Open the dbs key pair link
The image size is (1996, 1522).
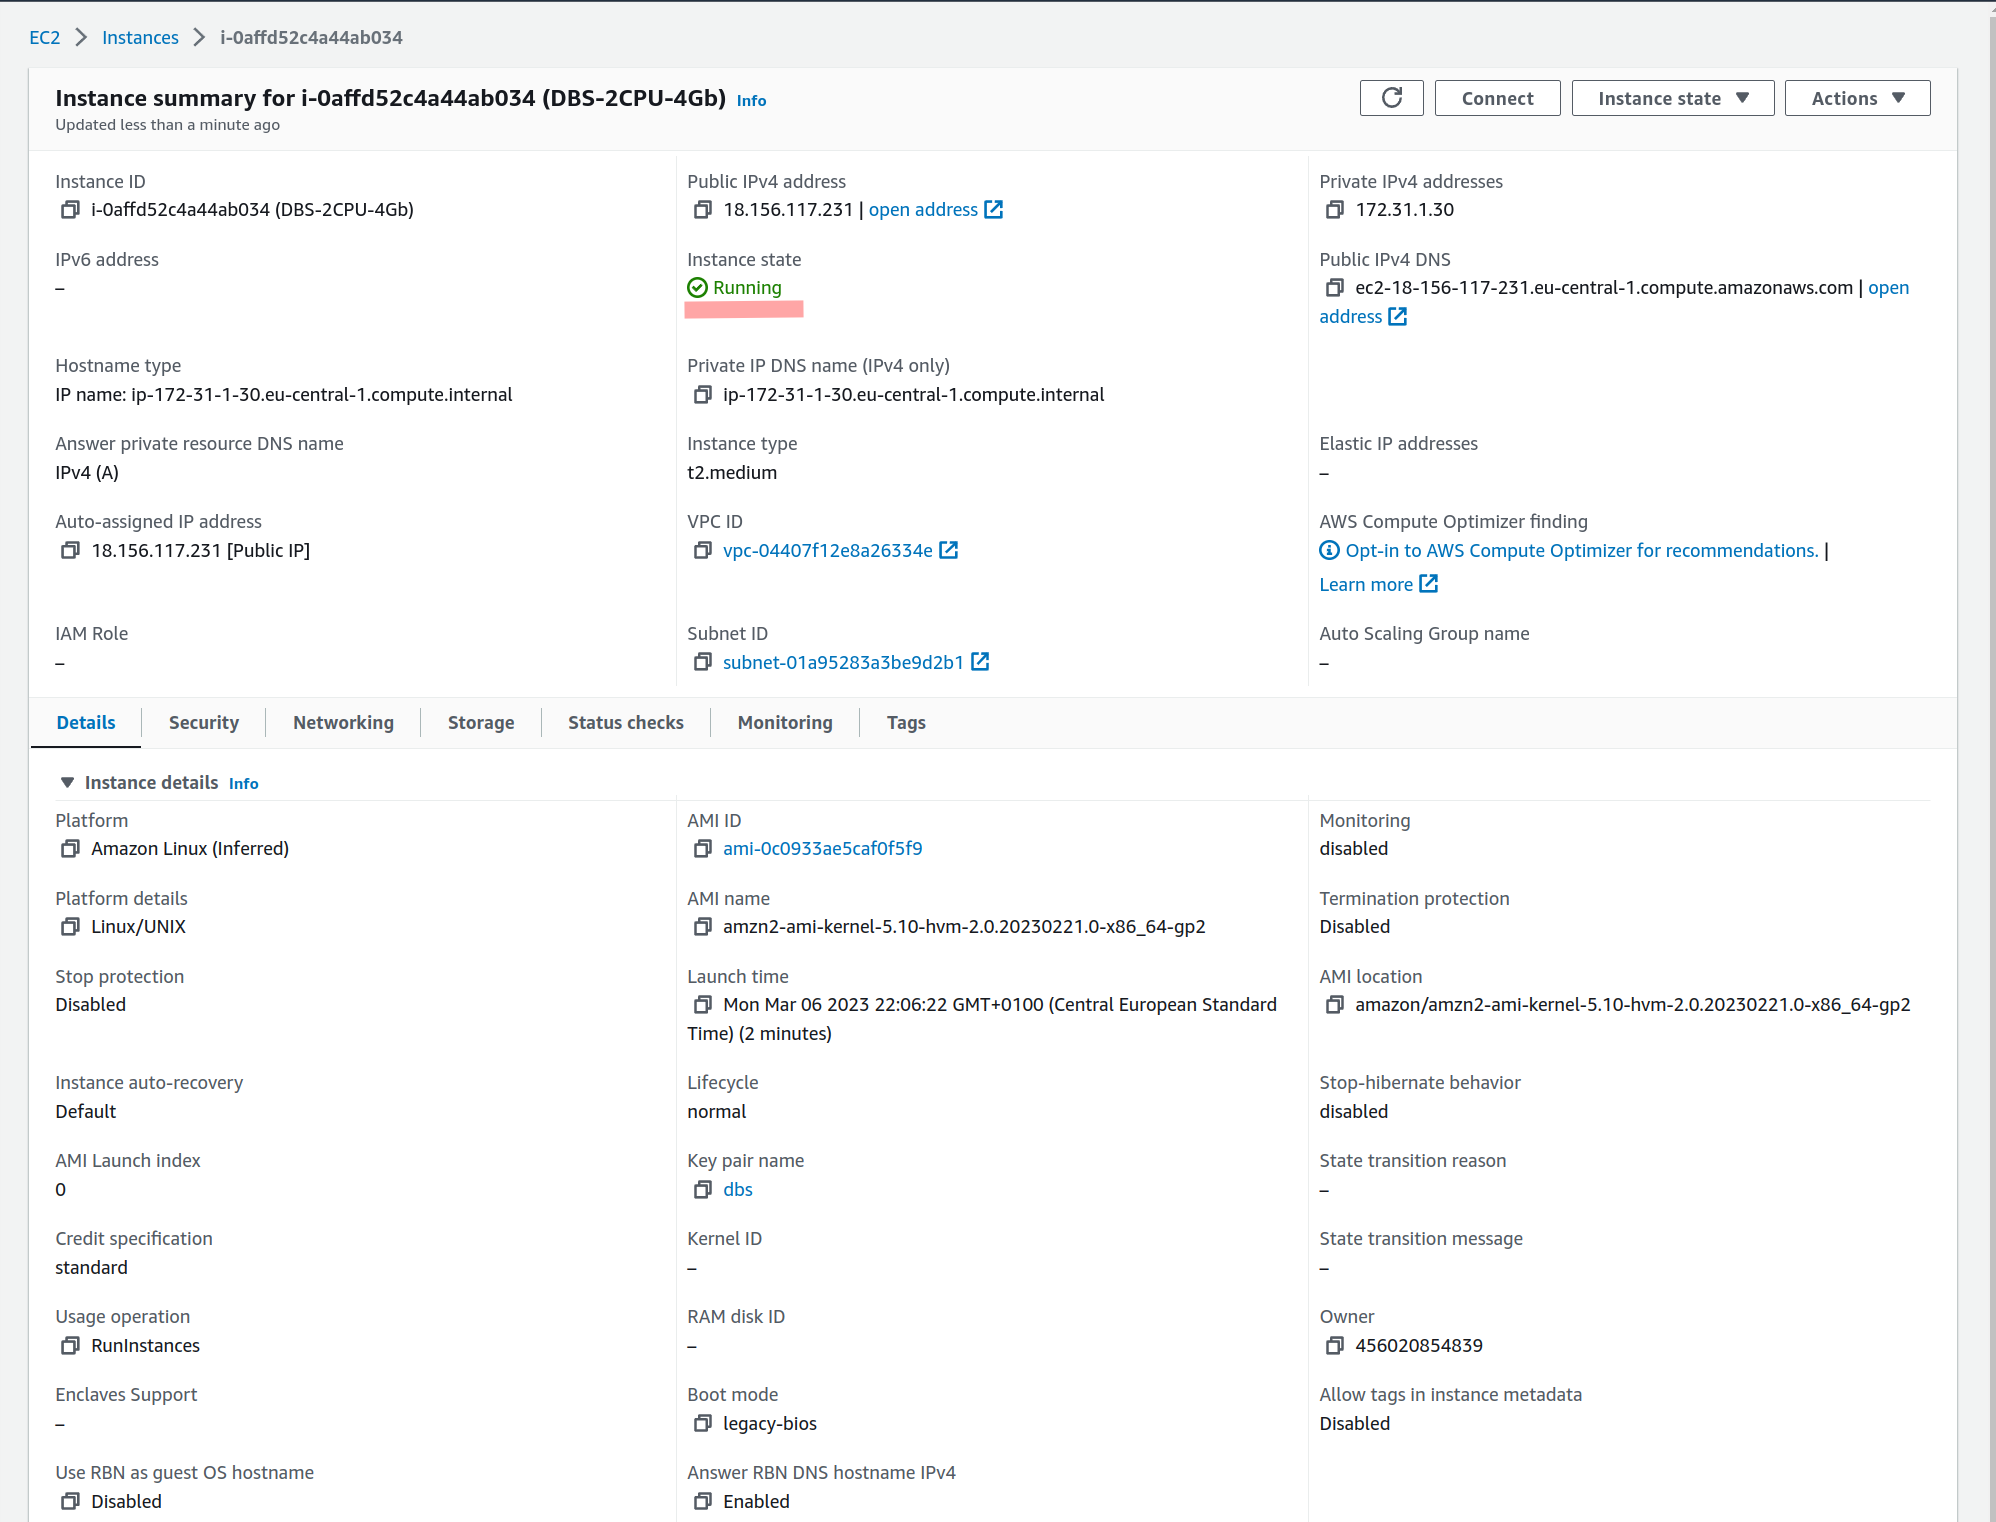738,1190
